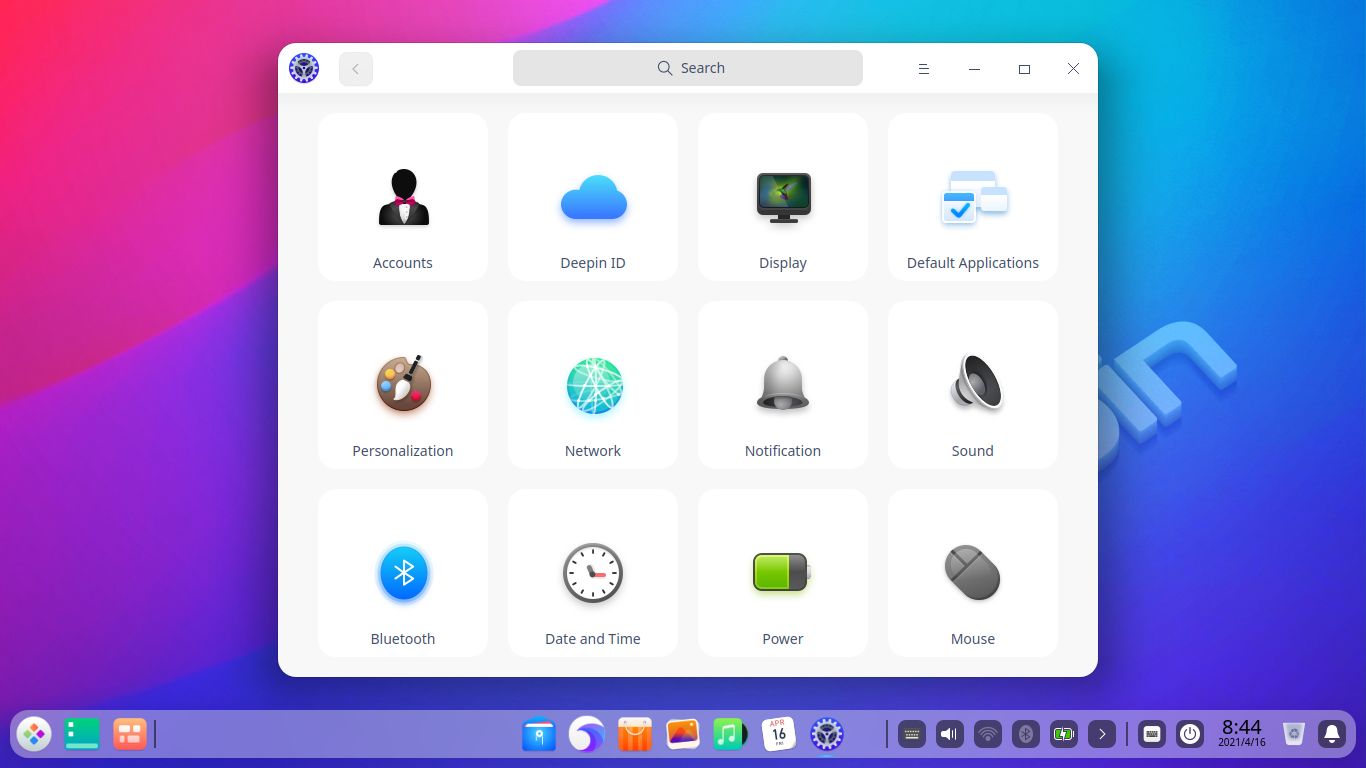Open the Mouse settings module
The width and height of the screenshot is (1366, 768).
tap(973, 573)
